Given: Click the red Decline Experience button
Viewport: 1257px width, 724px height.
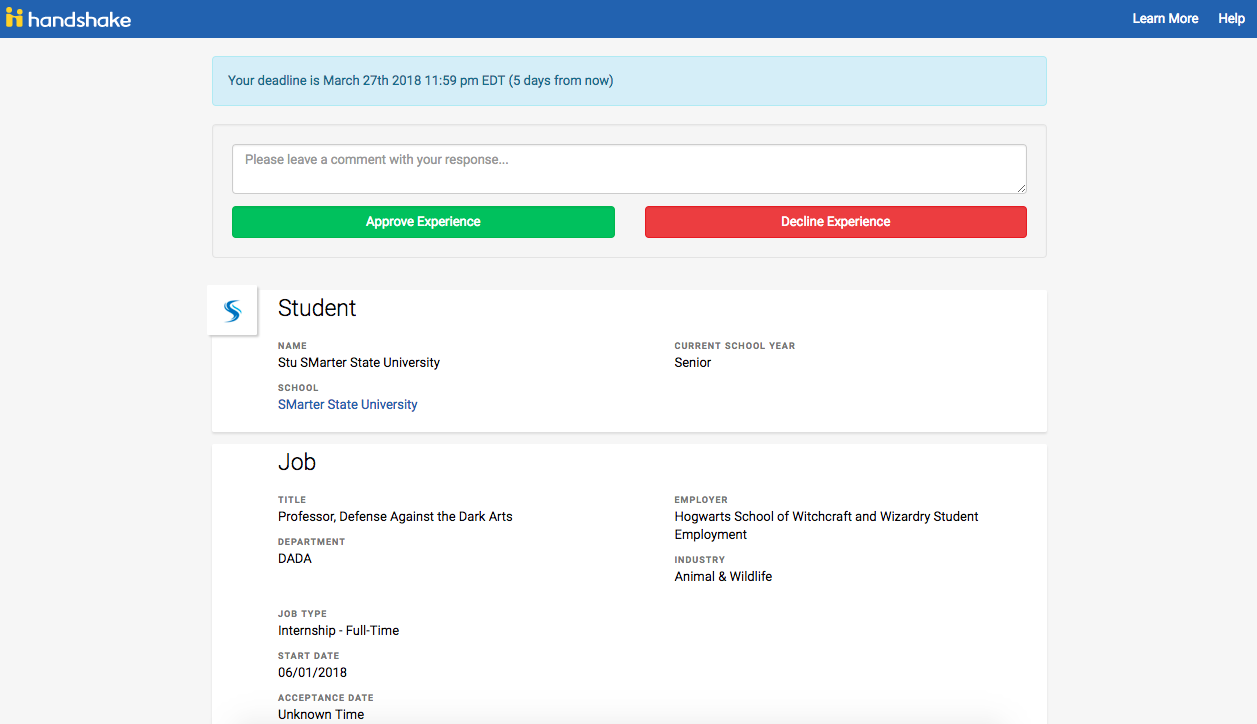Looking at the screenshot, I should pyautogui.click(x=836, y=222).
